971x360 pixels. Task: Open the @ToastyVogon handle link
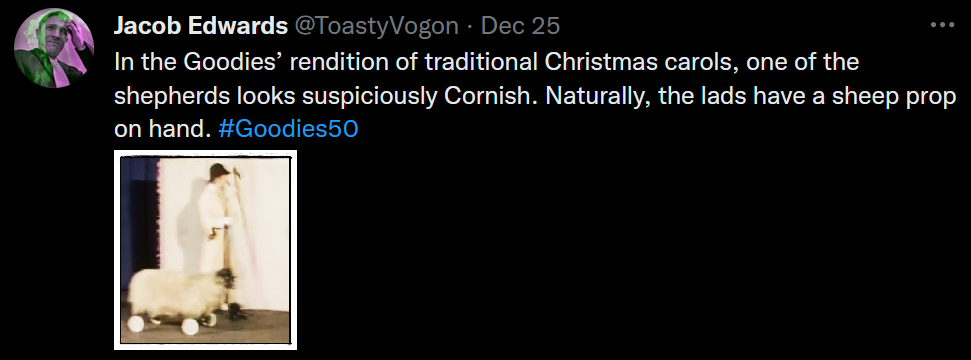pos(376,26)
